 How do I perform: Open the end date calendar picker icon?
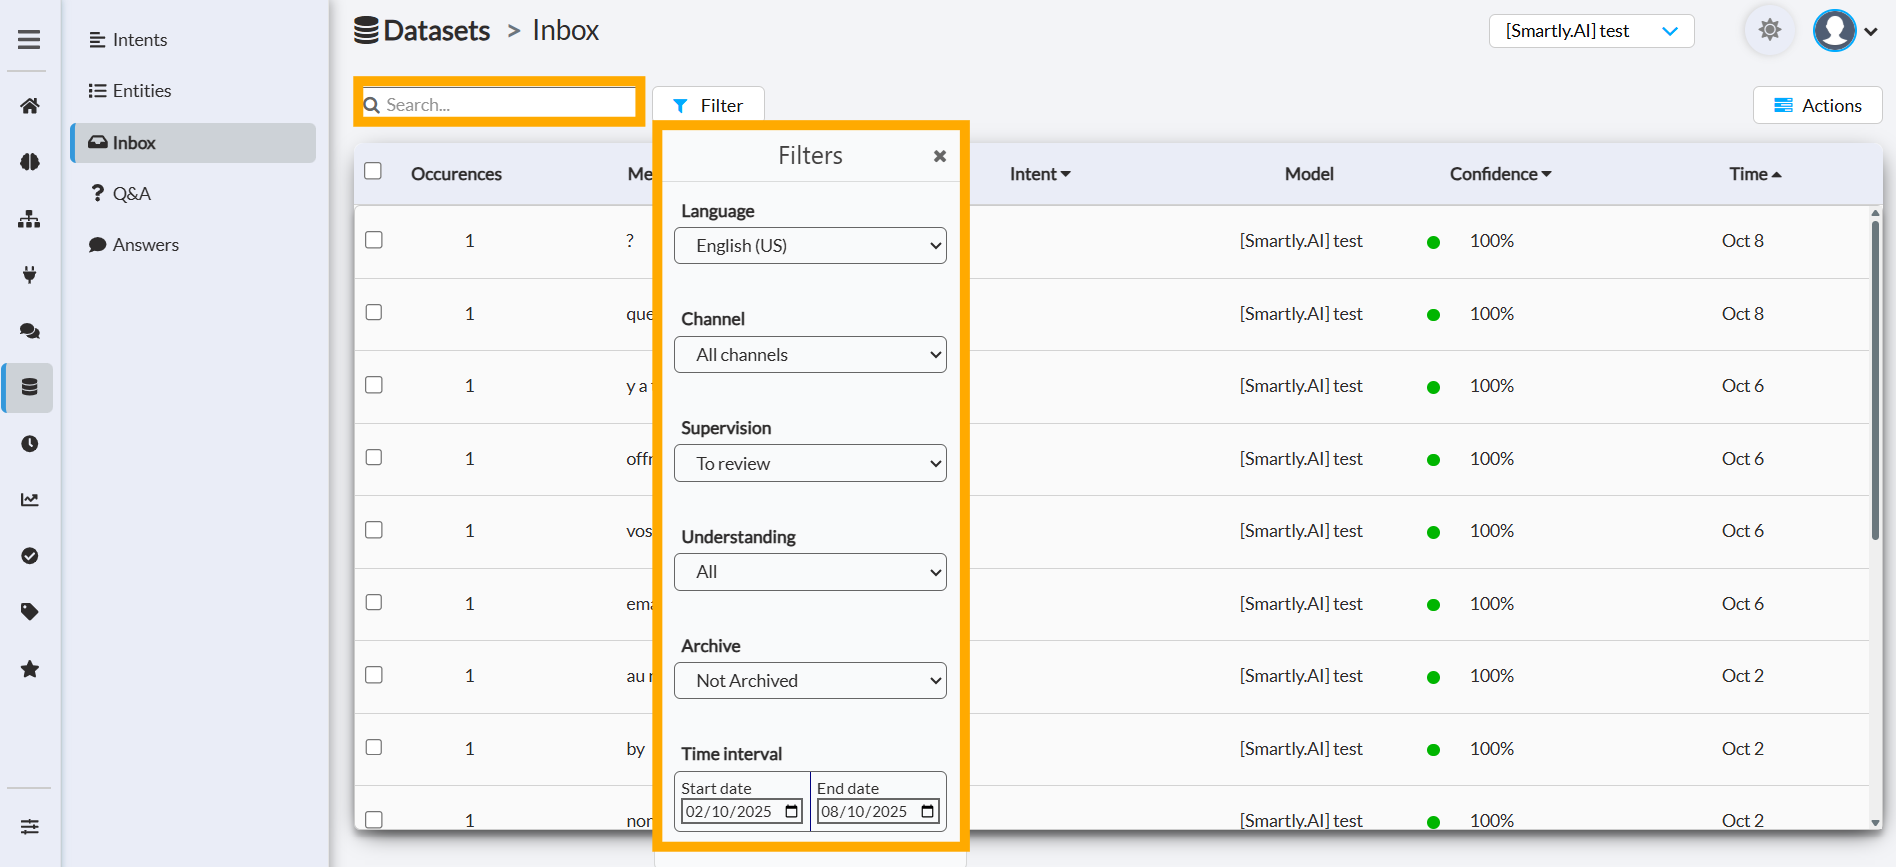pos(928,811)
